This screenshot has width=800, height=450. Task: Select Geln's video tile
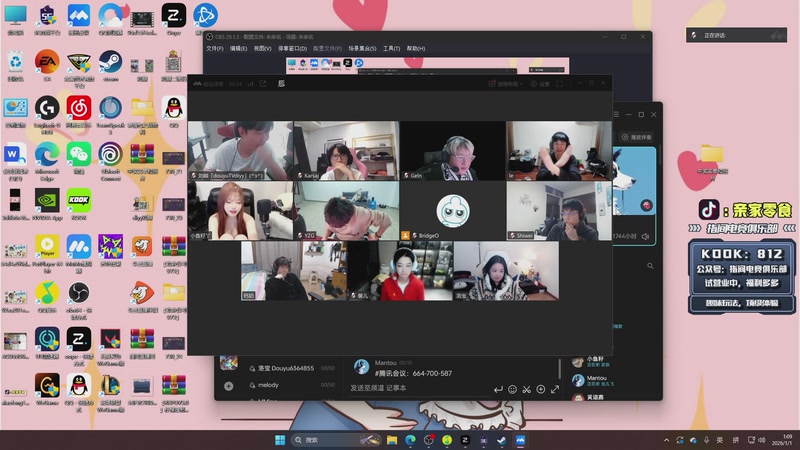coord(453,151)
